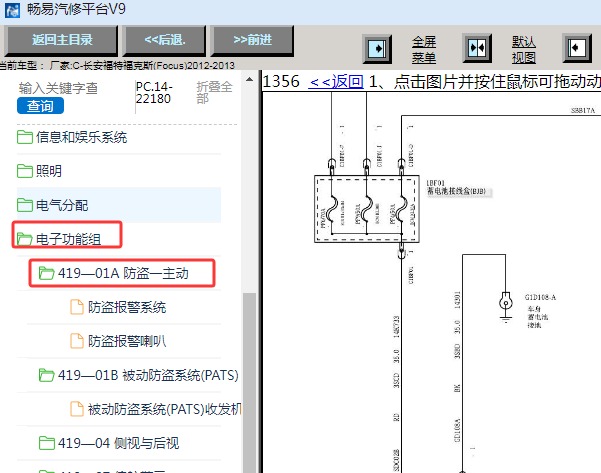
Task: Click the 折叠全部 collapse-all text
Action: (214, 92)
